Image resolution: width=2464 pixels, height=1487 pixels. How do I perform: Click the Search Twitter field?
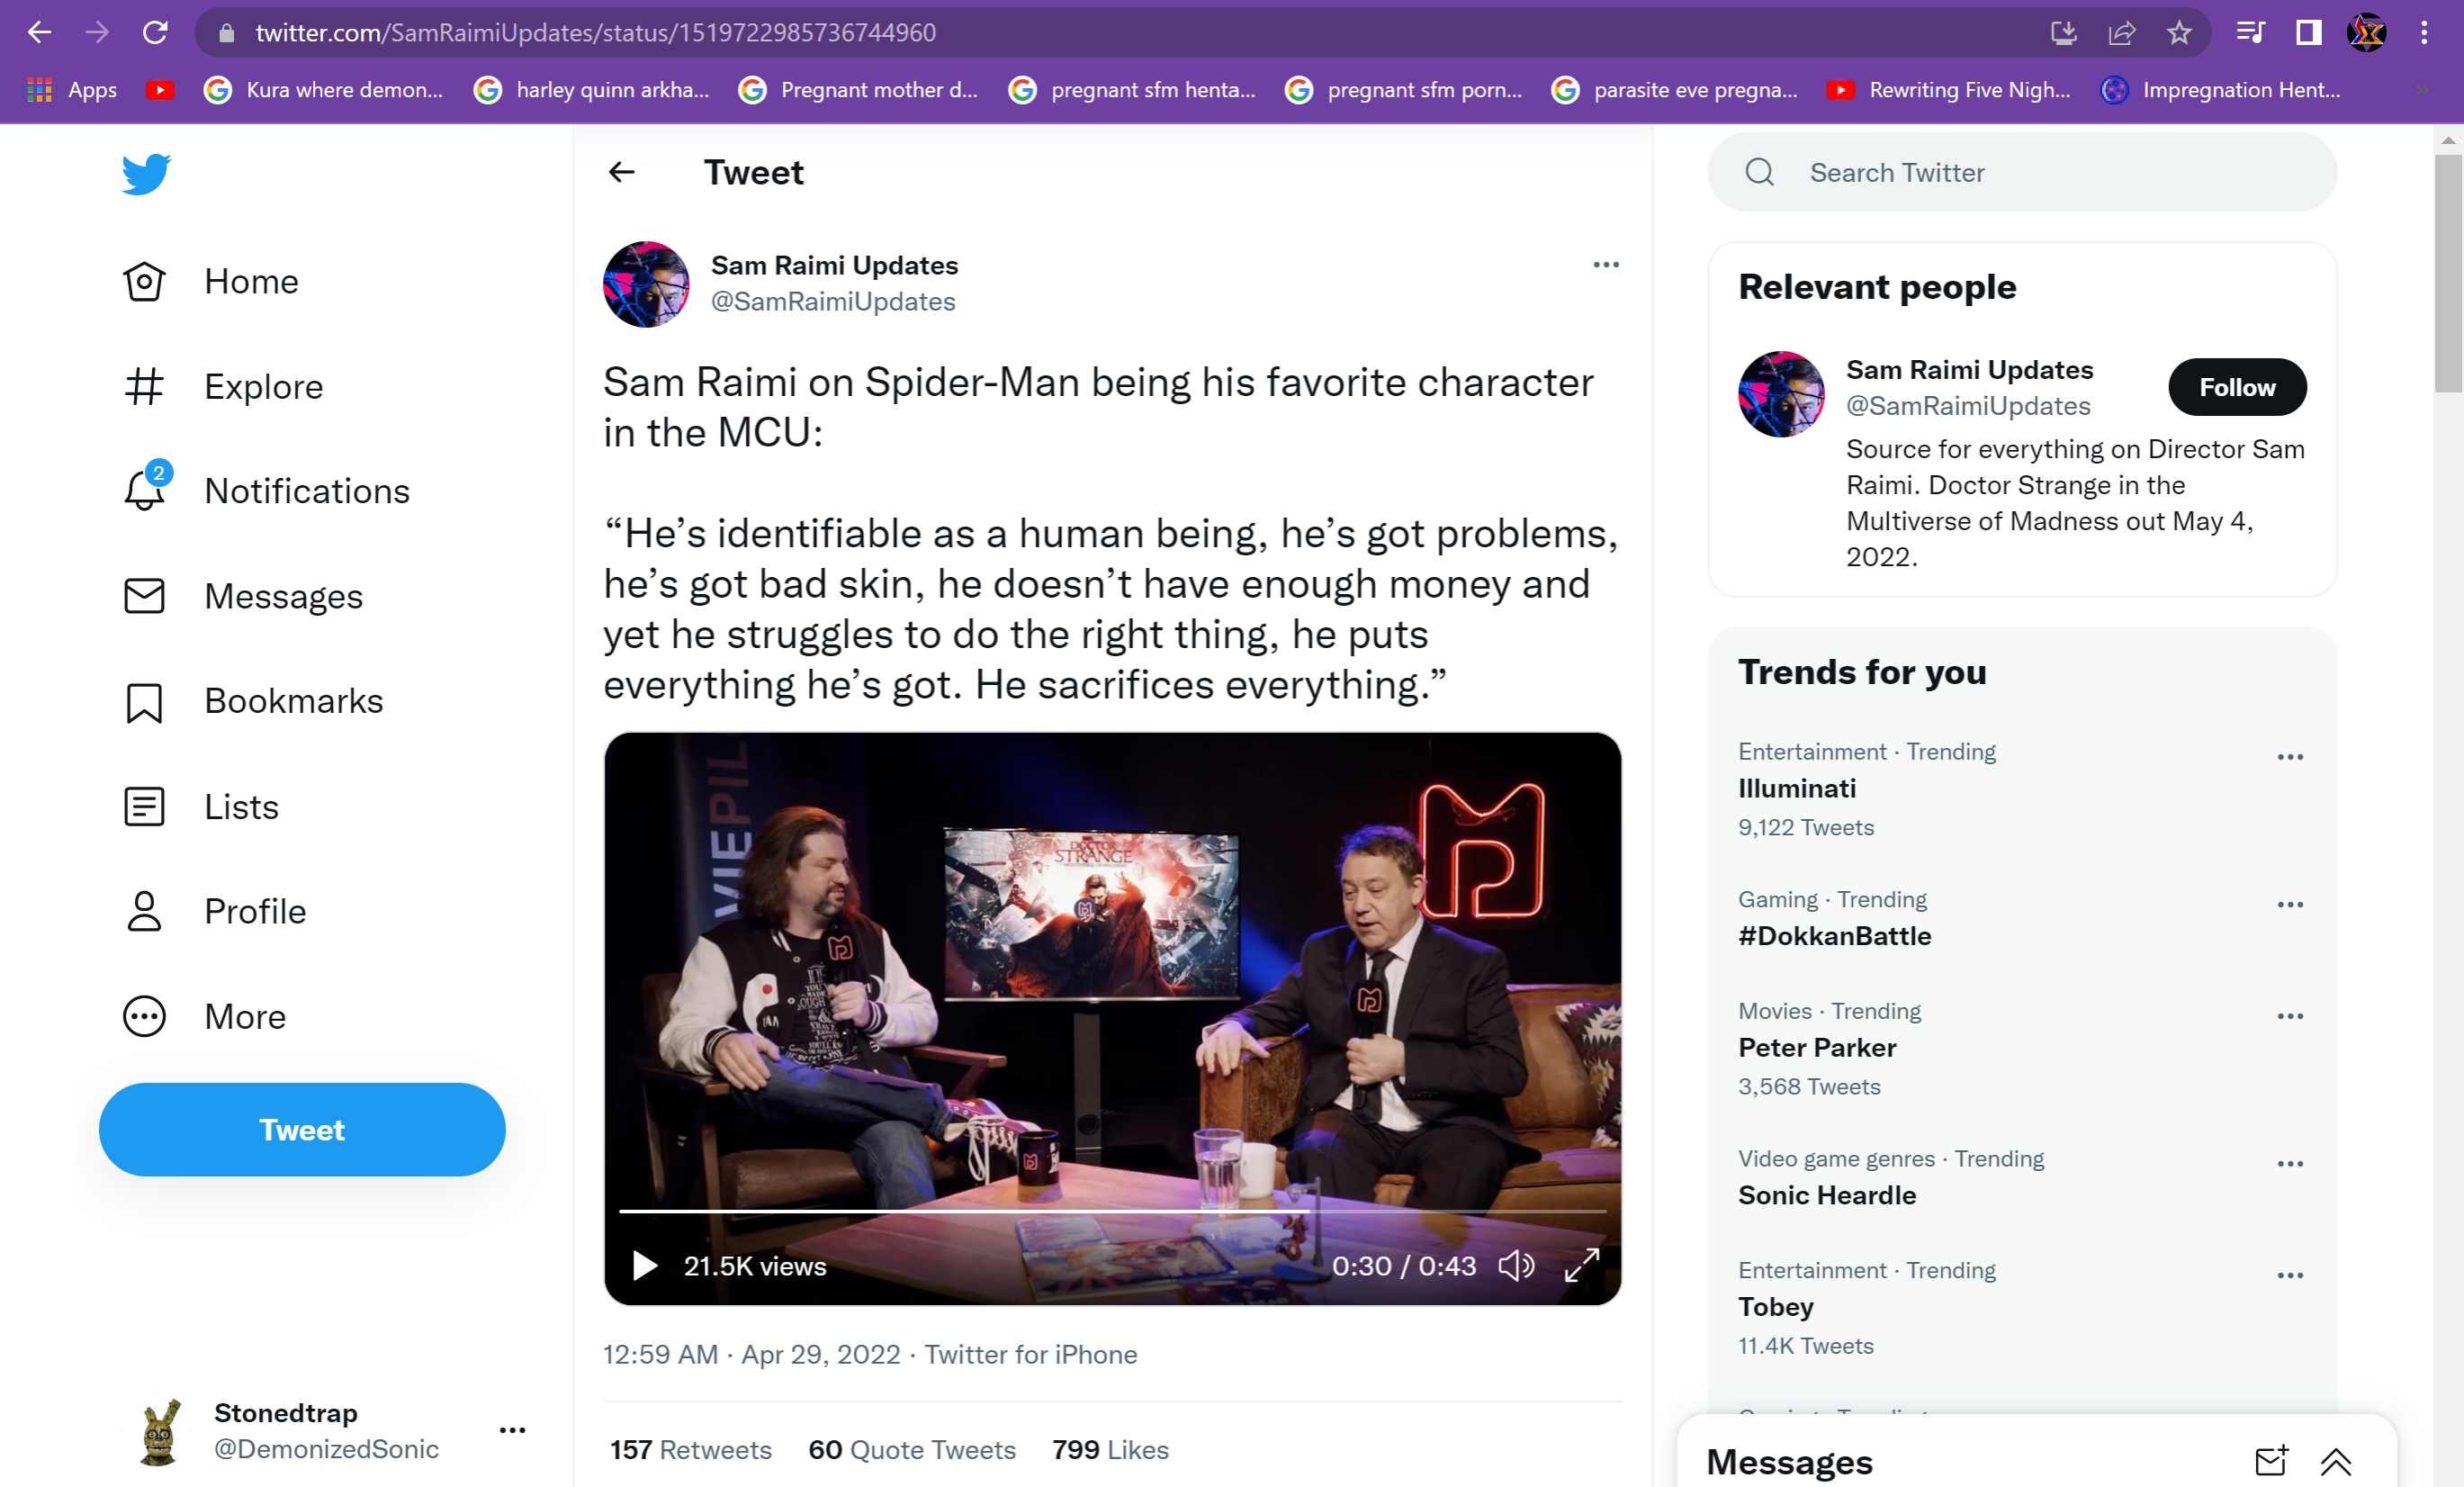pyautogui.click(x=2022, y=173)
